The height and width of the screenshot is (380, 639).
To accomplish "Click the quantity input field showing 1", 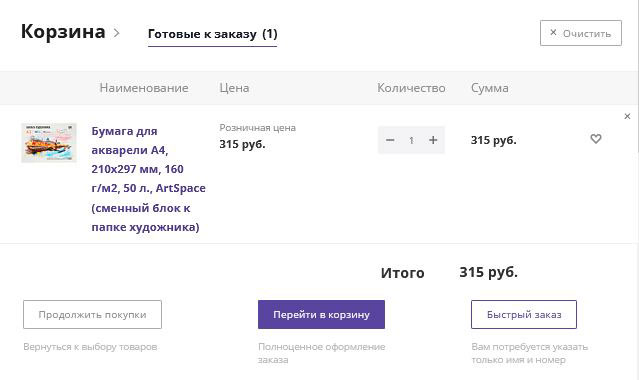I will (412, 140).
